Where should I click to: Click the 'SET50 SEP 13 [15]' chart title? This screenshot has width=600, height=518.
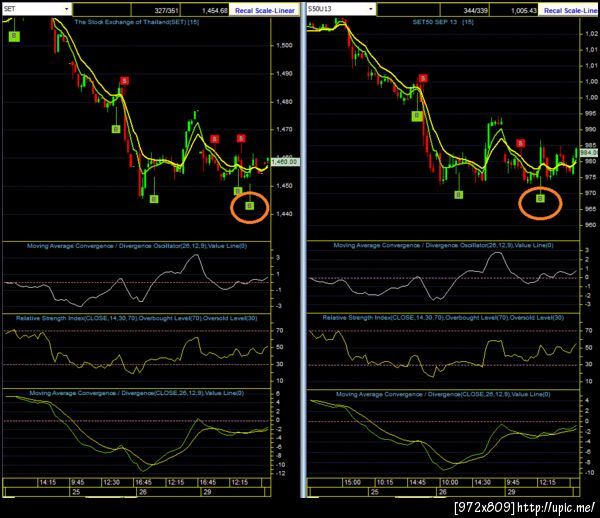443,22
